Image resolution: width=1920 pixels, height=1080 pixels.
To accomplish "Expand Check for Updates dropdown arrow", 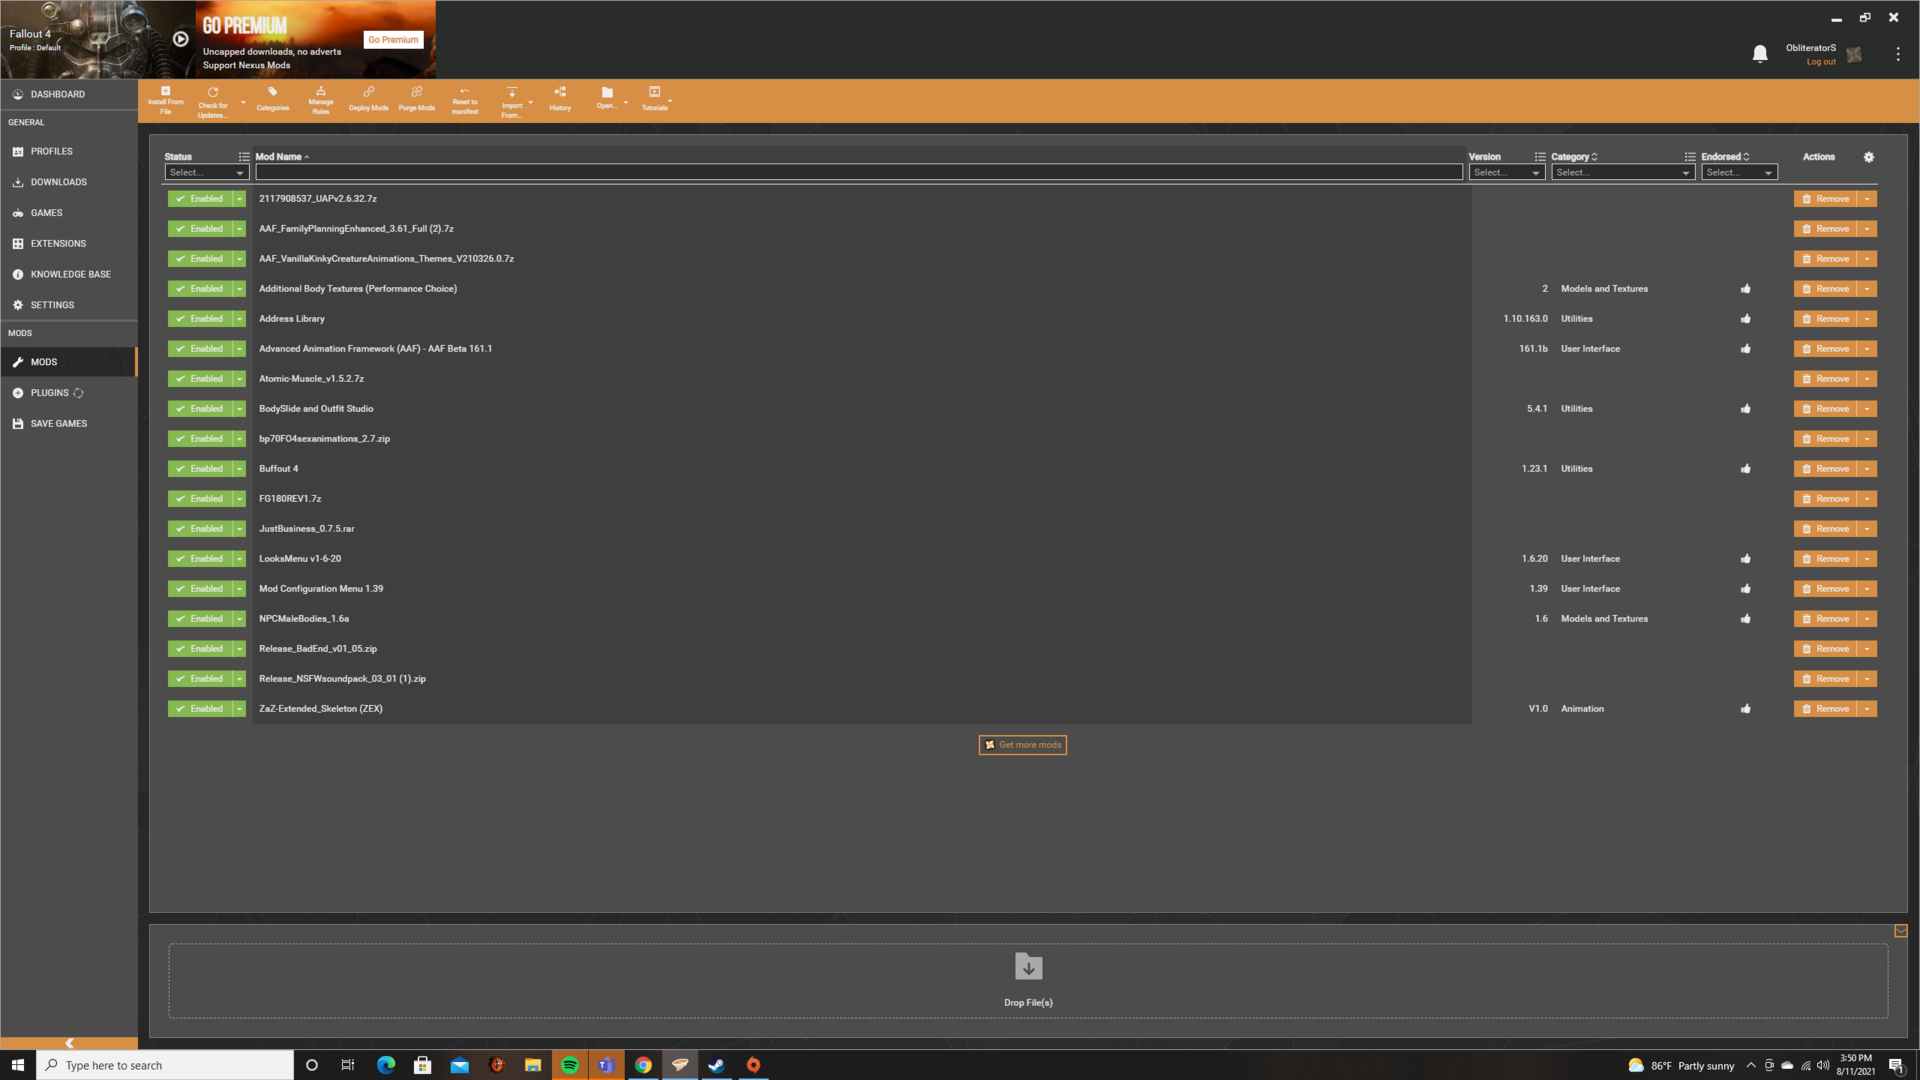I will 243,102.
